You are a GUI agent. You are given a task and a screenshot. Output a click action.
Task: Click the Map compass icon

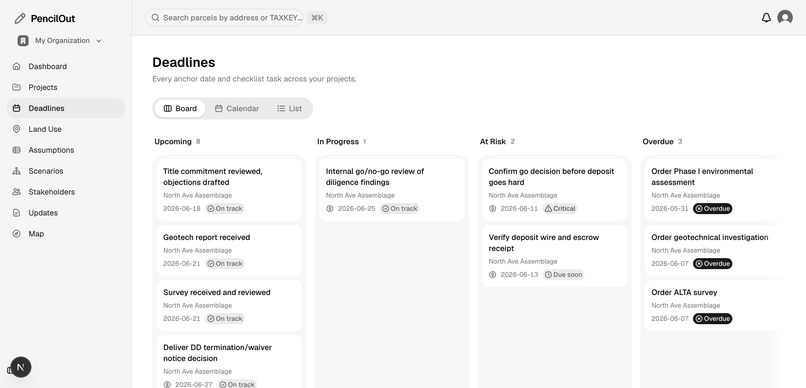(16, 234)
